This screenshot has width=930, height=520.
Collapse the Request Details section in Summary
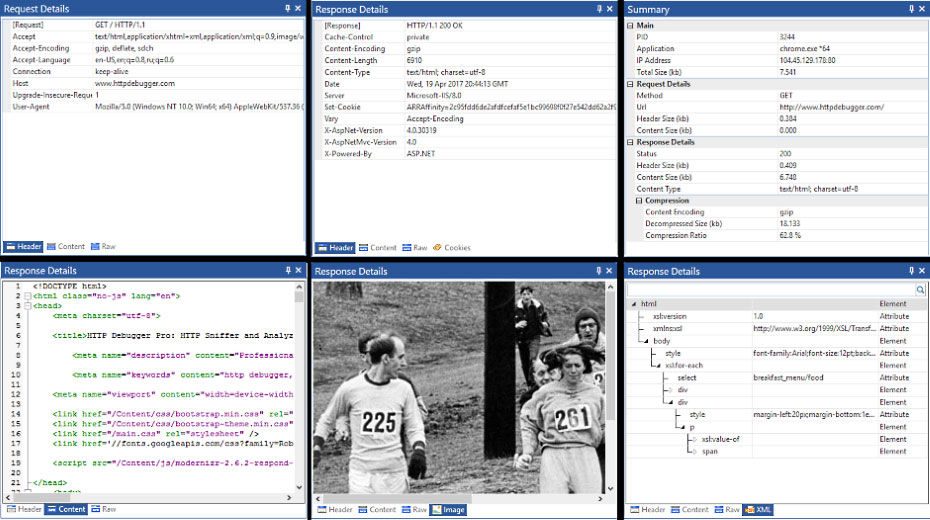click(x=630, y=84)
